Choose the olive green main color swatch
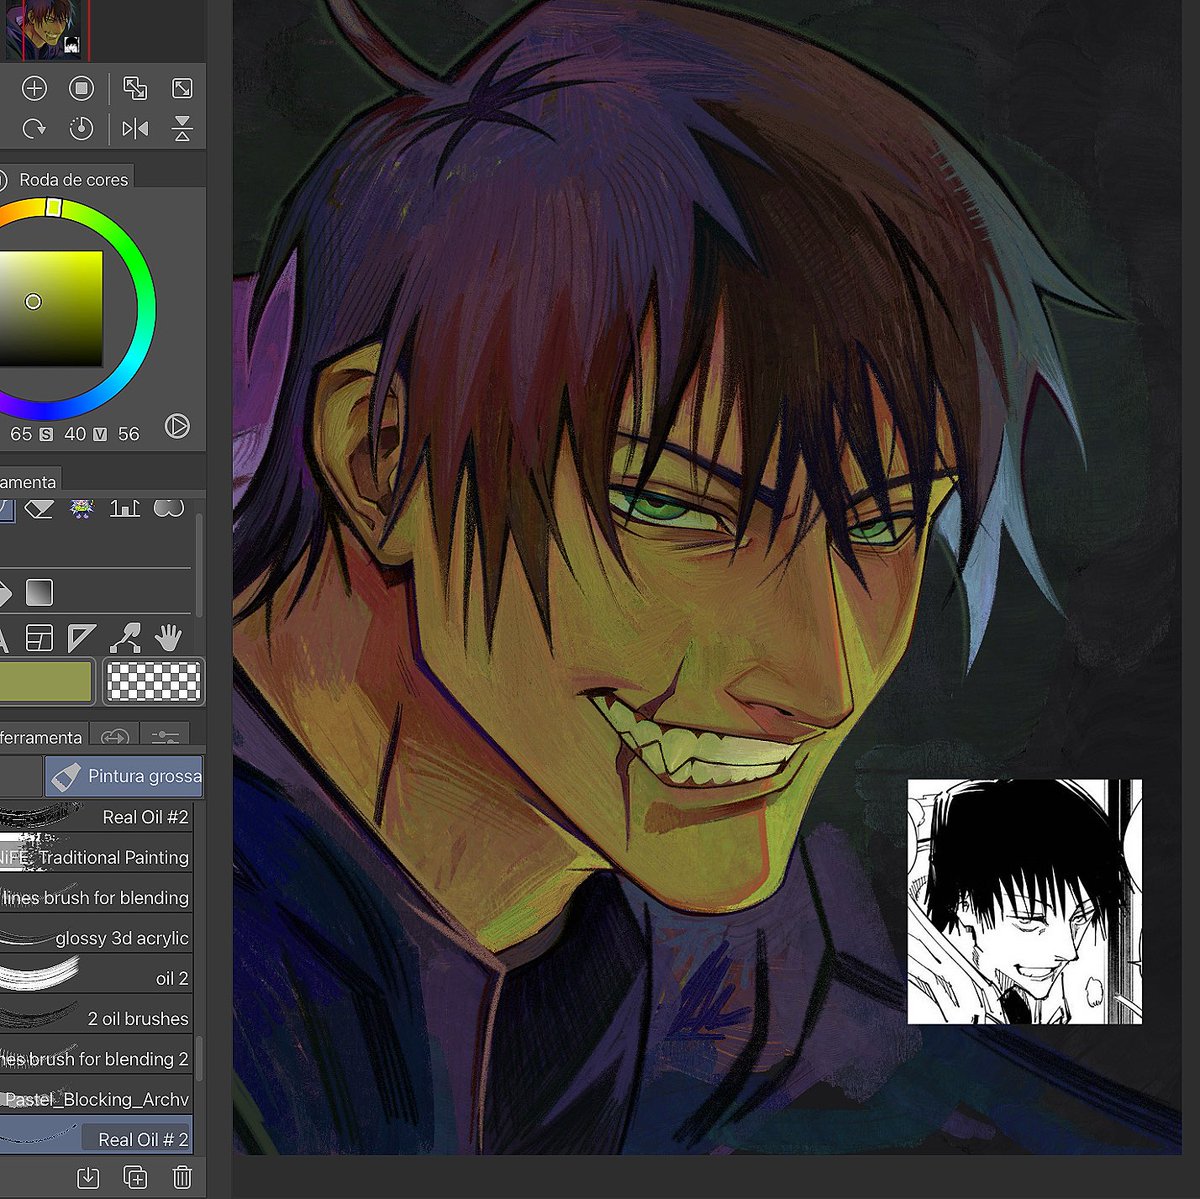Image resolution: width=1200 pixels, height=1199 pixels. [x=46, y=681]
